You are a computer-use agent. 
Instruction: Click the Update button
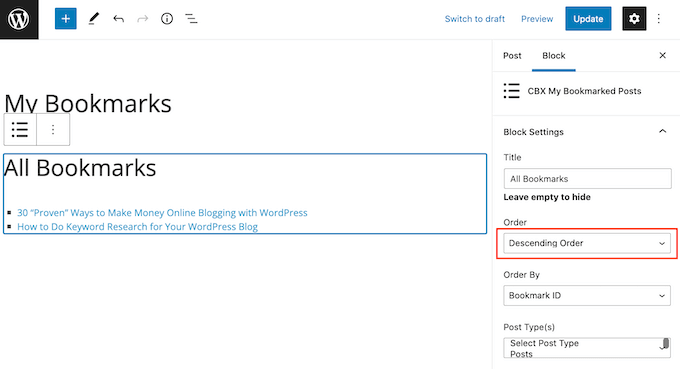[588, 19]
